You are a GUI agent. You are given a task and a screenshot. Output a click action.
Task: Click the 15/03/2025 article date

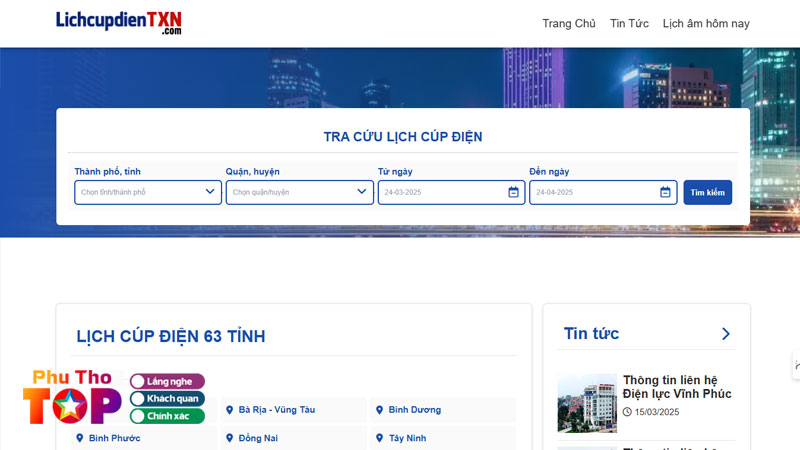point(657,412)
